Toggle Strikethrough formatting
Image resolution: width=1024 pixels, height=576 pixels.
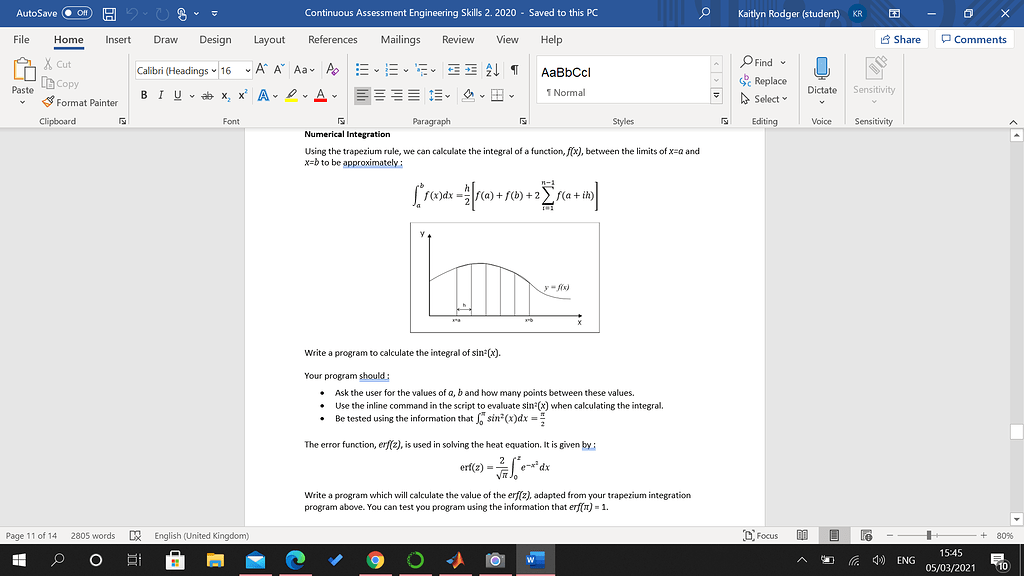click(208, 95)
